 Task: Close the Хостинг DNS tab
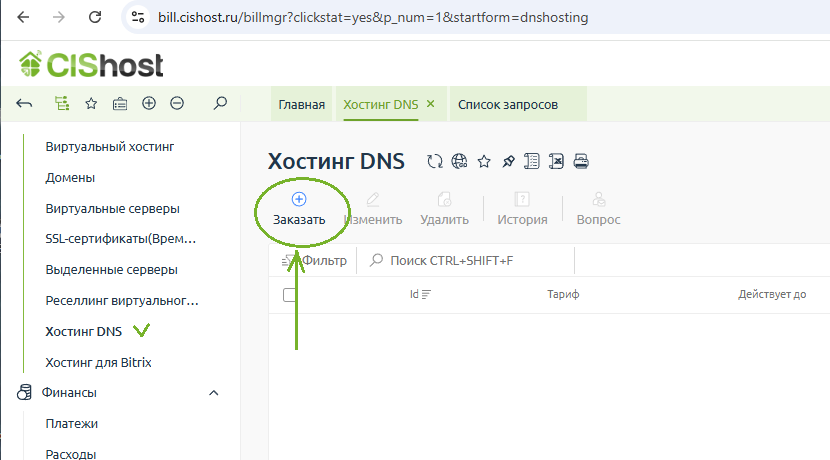[x=431, y=104]
